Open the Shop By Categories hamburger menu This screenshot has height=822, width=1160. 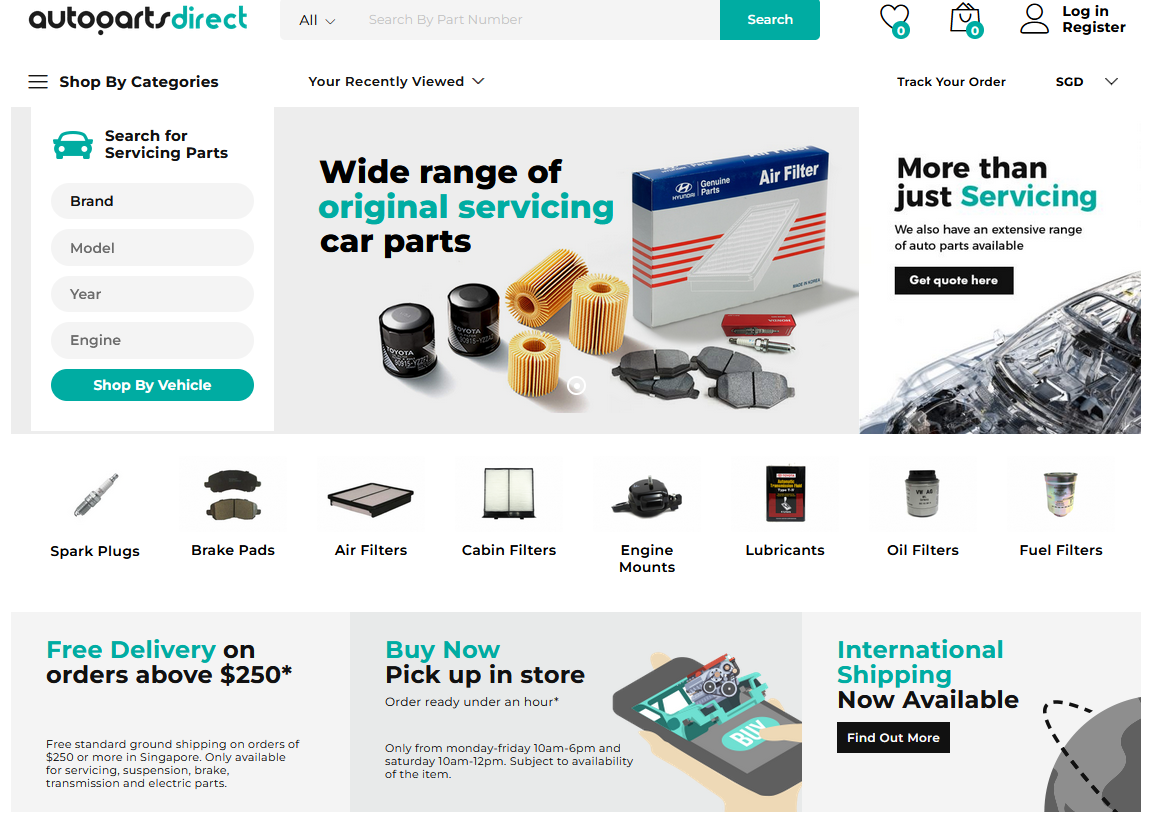[x=38, y=81]
